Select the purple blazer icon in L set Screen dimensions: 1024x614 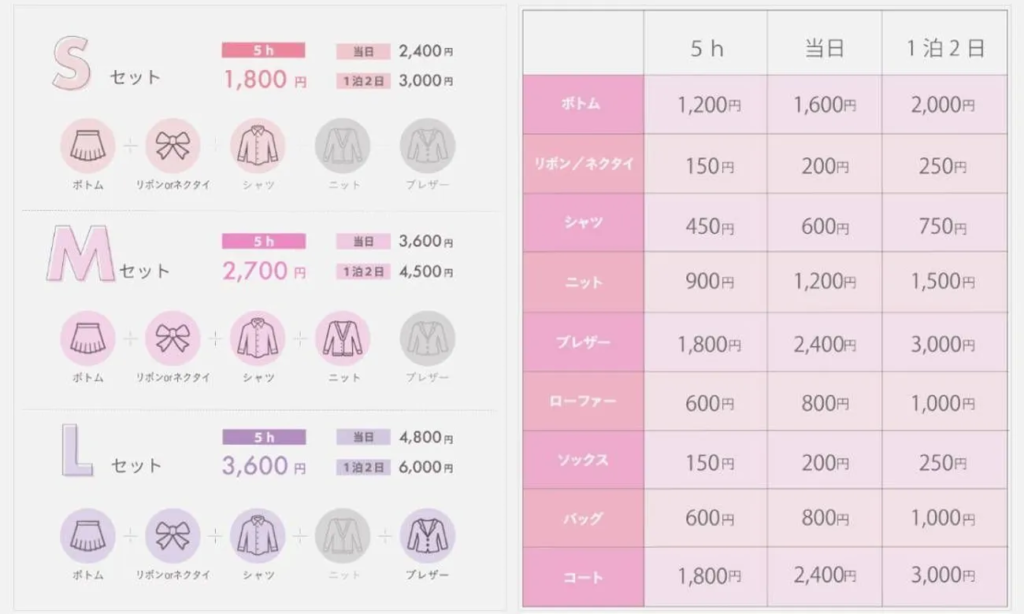click(427, 536)
